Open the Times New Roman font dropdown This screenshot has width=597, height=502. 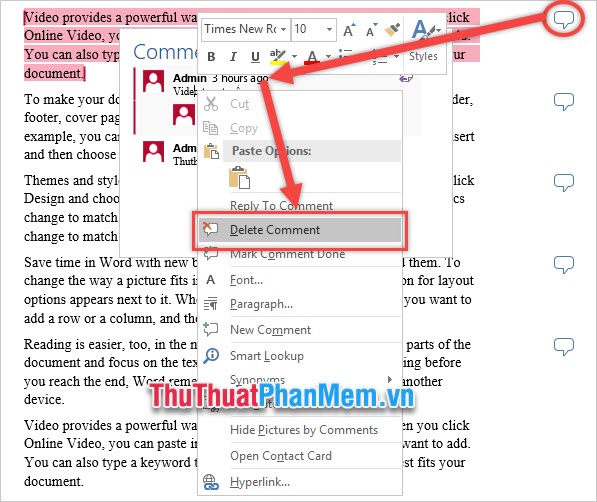pyautogui.click(x=284, y=29)
